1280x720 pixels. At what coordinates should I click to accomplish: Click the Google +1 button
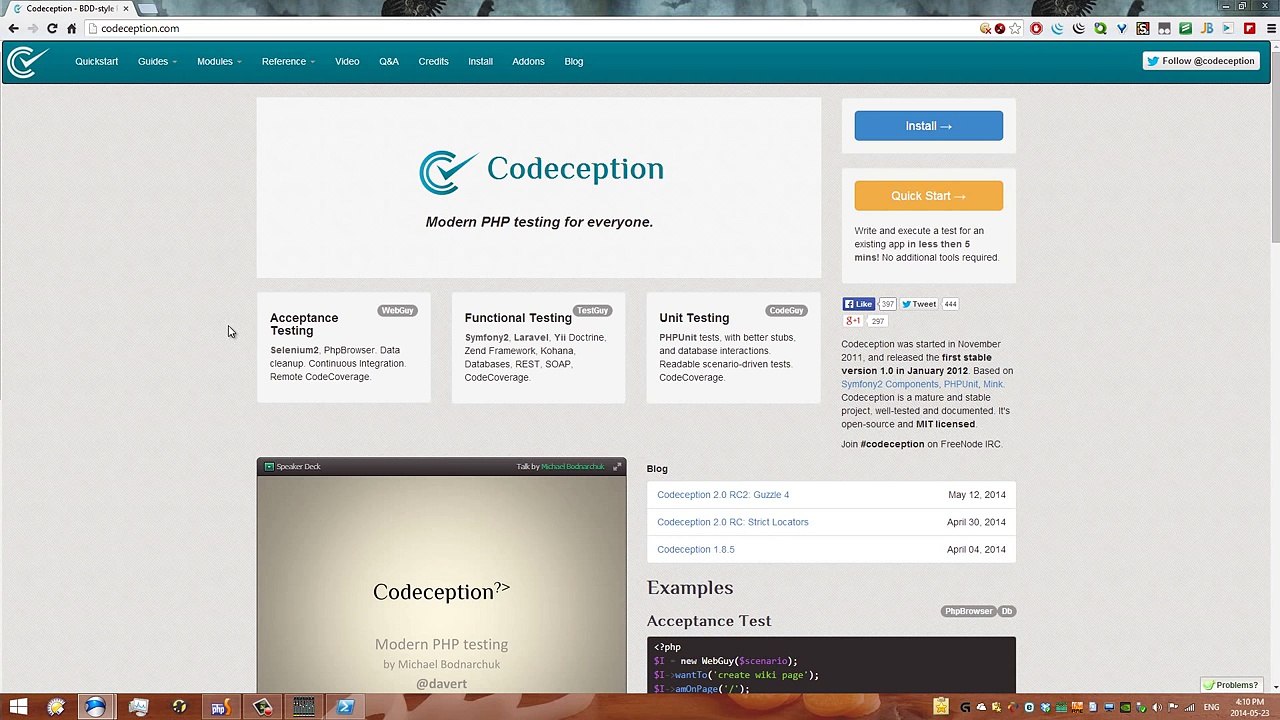pyautogui.click(x=853, y=321)
